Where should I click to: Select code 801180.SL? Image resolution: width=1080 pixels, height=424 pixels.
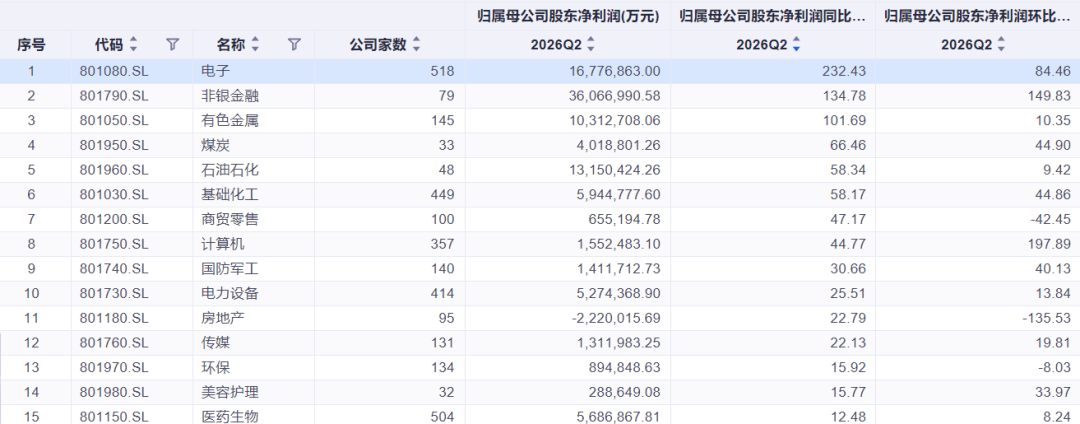click(x=114, y=319)
